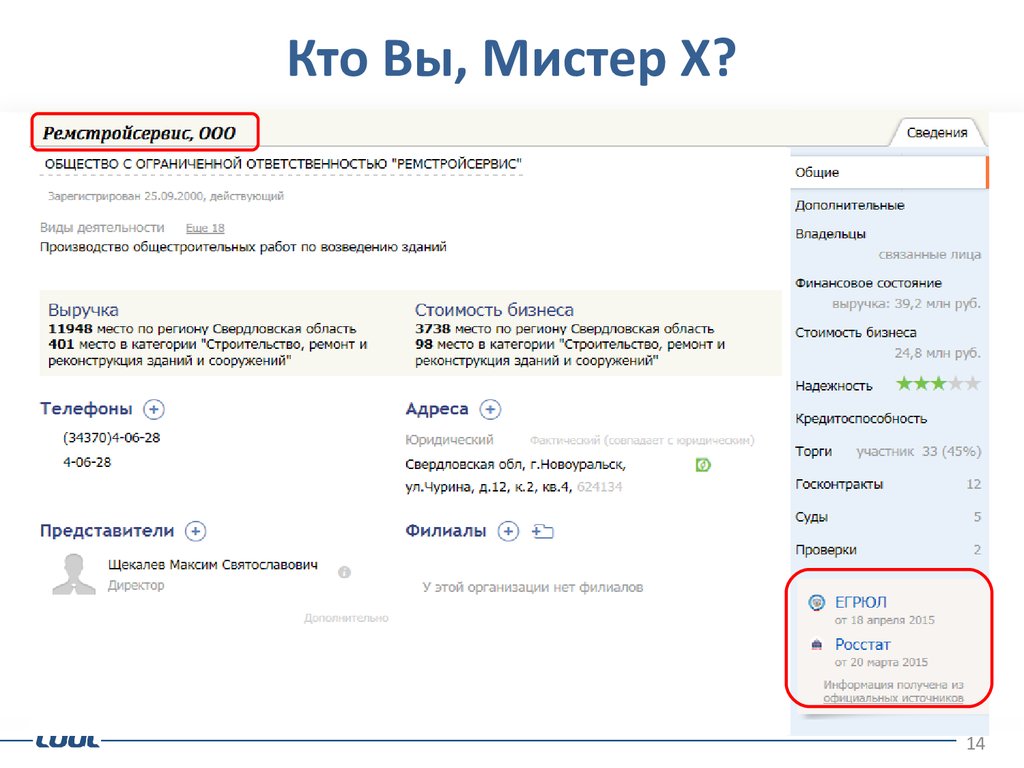Click the Надежность star rating
Image resolution: width=1024 pixels, height=768 pixels.
pyautogui.click(x=937, y=384)
